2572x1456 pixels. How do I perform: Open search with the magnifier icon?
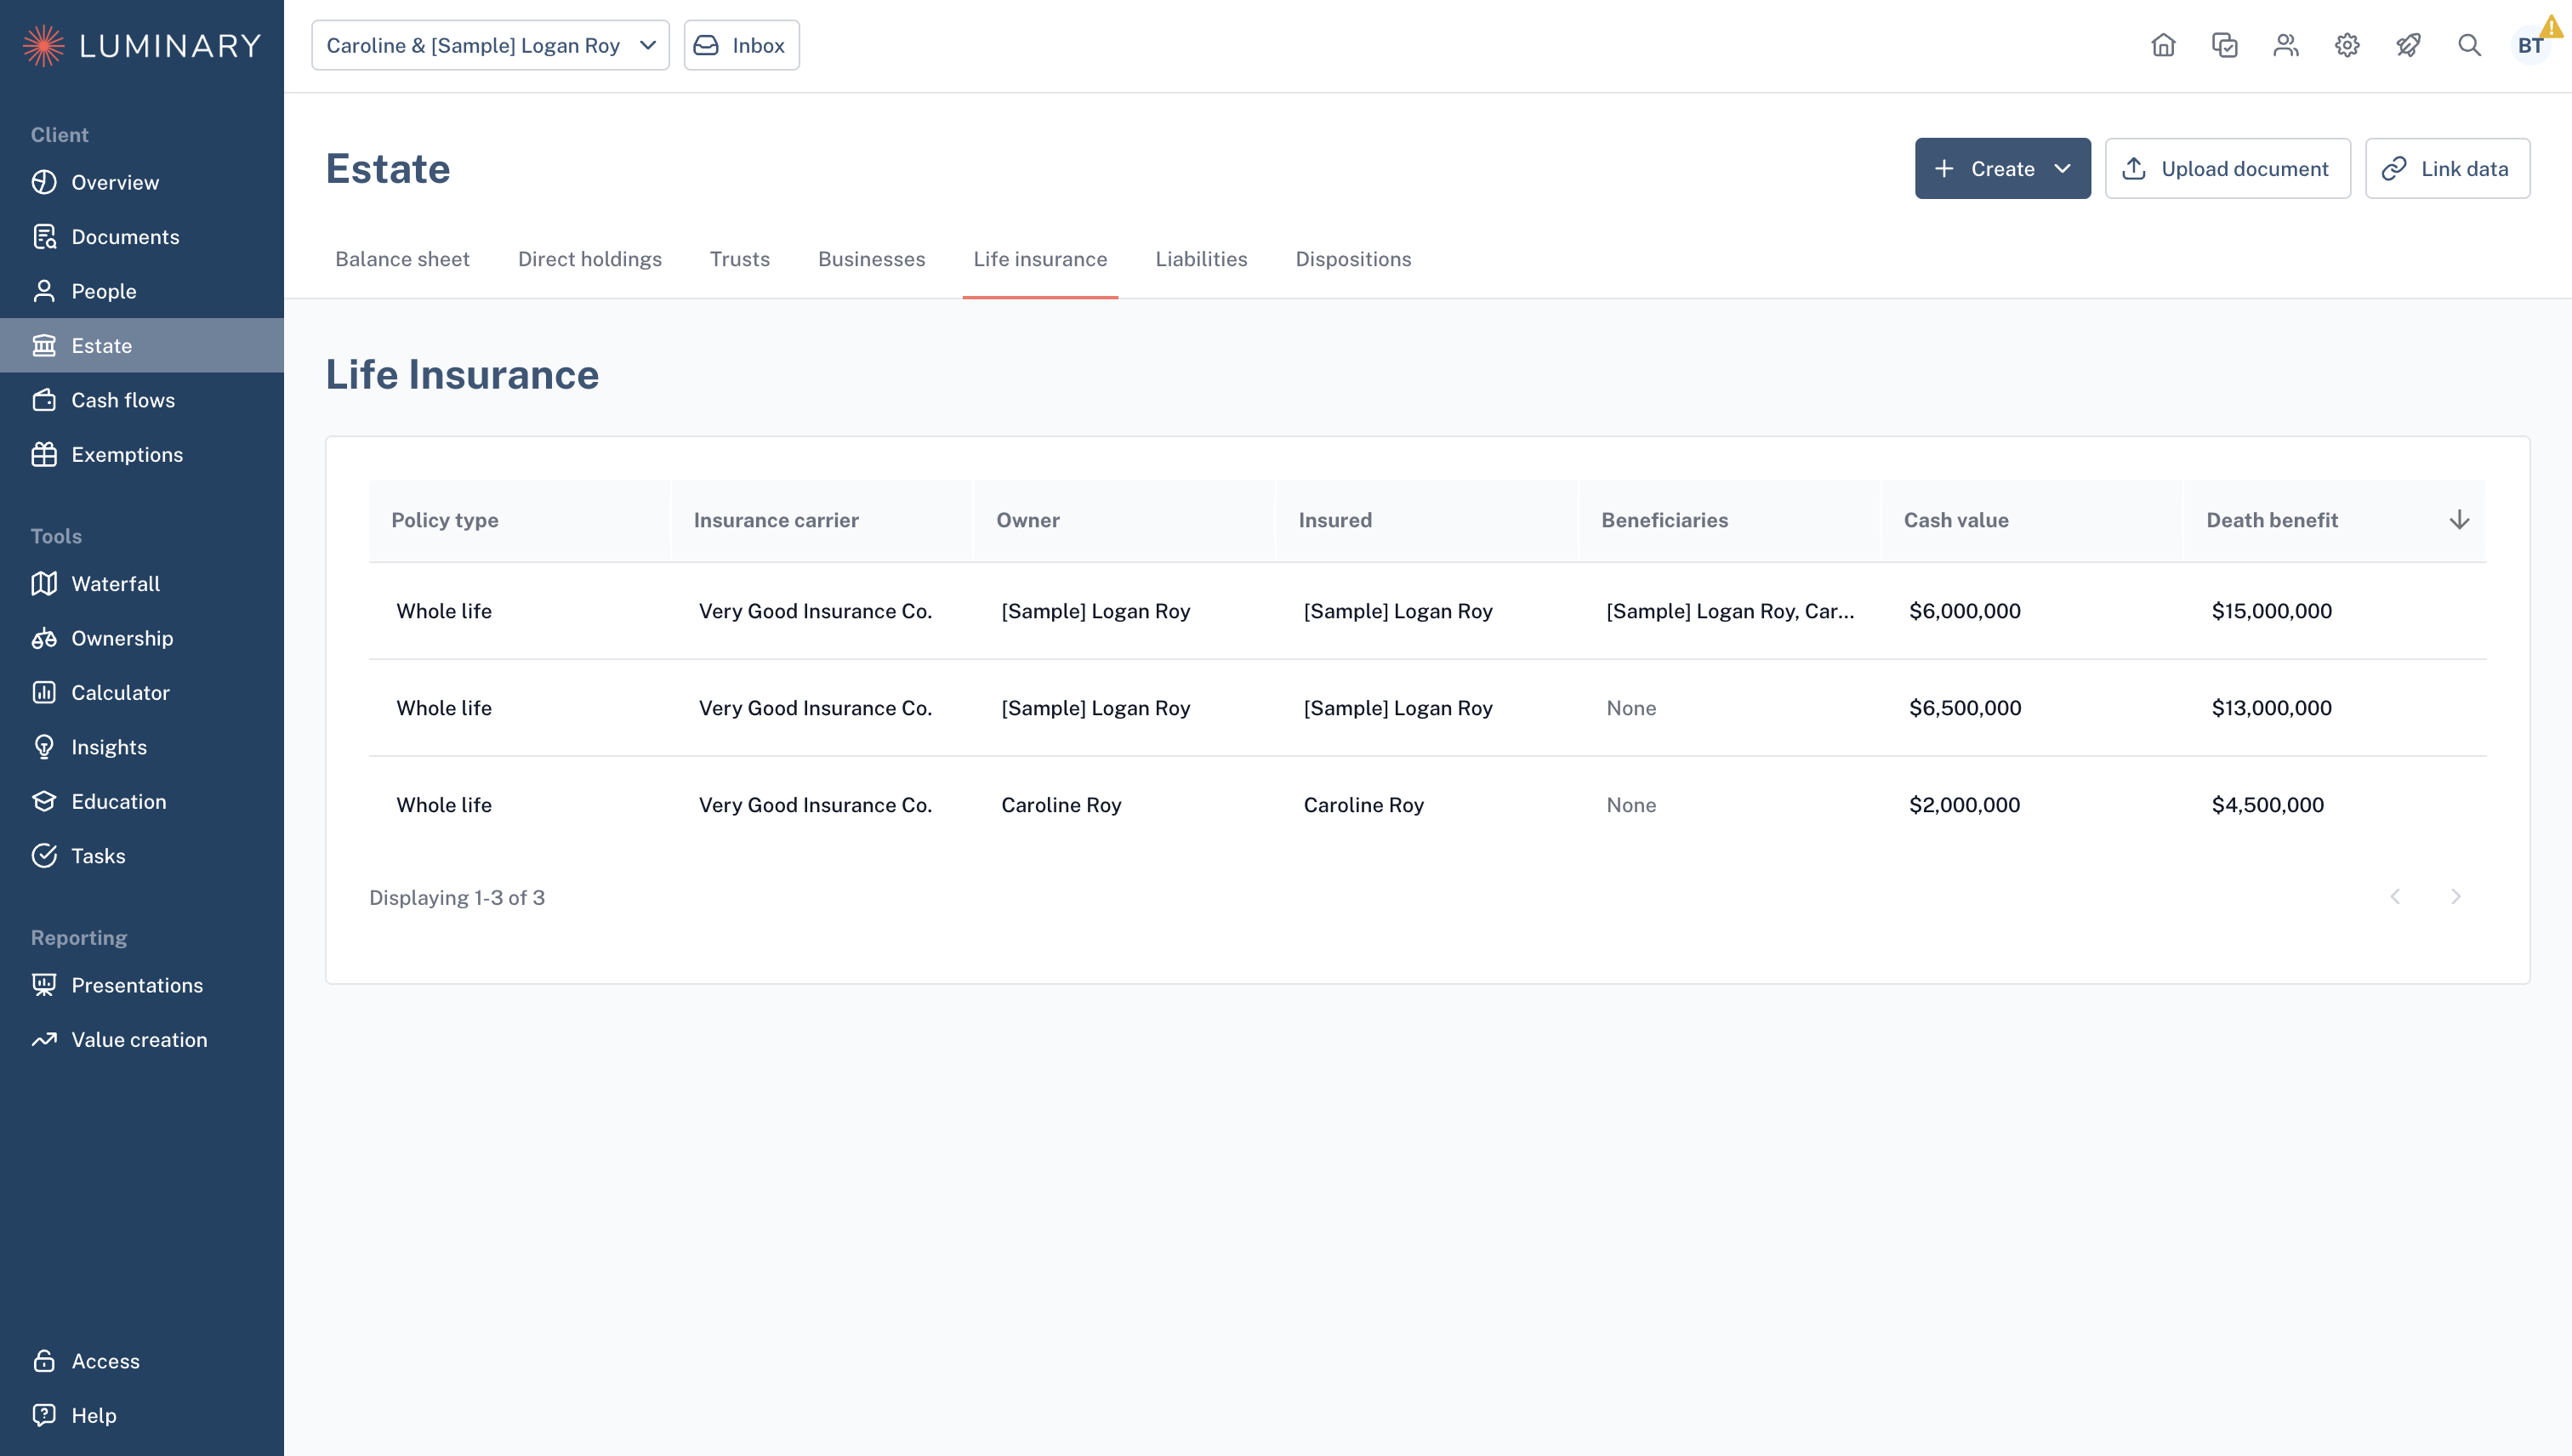click(2469, 45)
